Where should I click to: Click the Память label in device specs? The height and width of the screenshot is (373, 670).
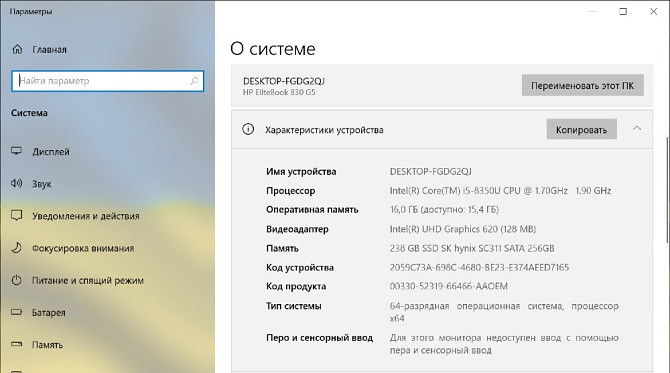(282, 249)
